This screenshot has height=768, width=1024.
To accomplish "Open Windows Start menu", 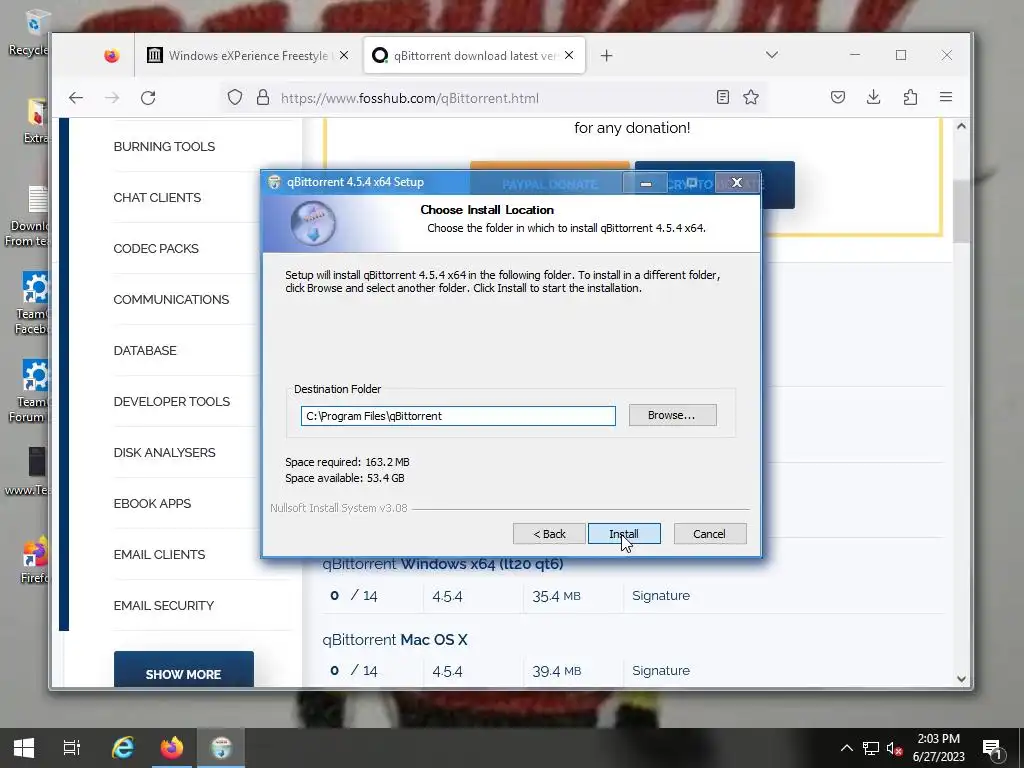I will click(x=24, y=748).
